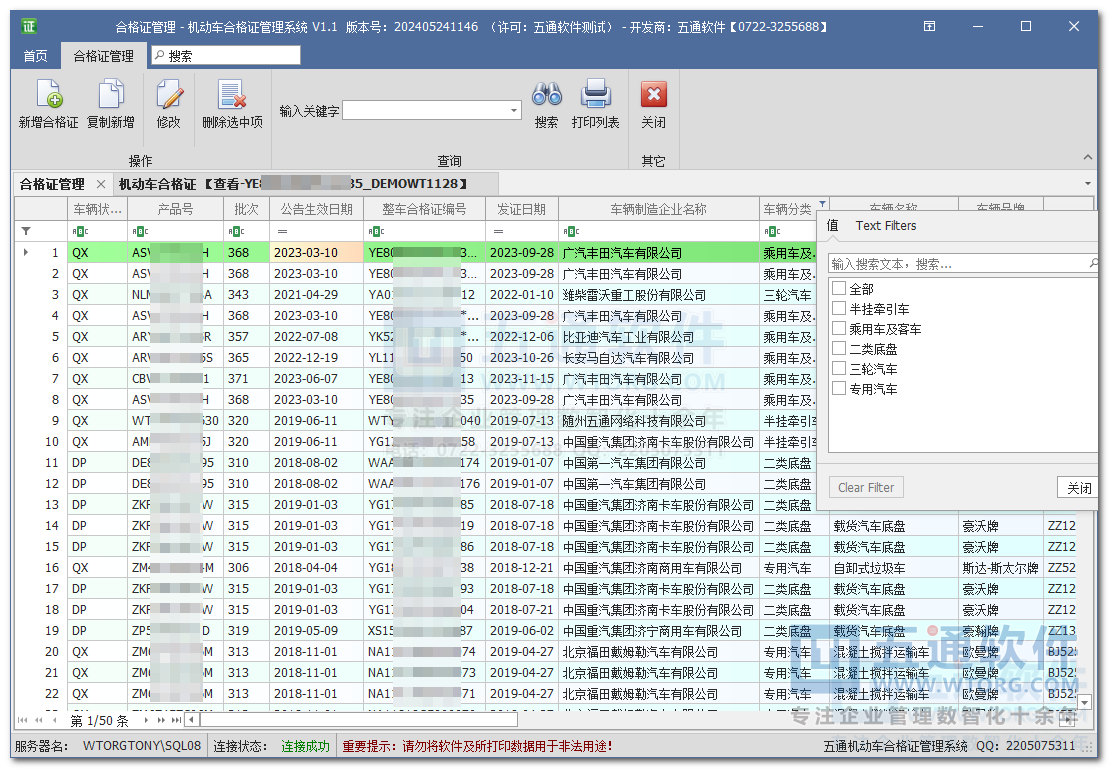Viewport: 1109px width, 769px height.
Task: Open the document tab list dropdown arrow
Action: (1087, 185)
